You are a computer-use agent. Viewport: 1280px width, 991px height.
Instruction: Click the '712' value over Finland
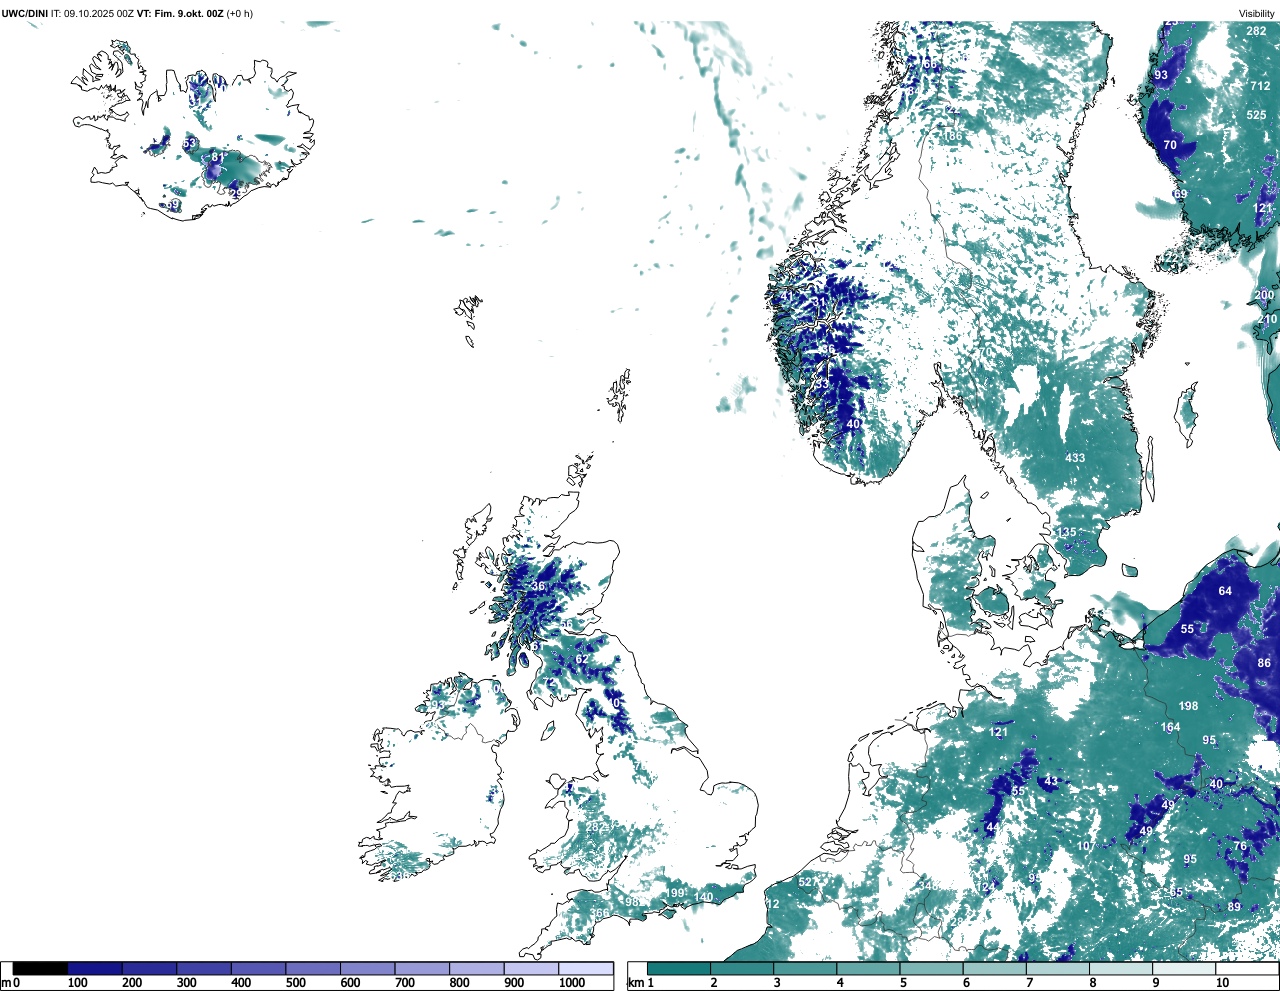click(1260, 86)
